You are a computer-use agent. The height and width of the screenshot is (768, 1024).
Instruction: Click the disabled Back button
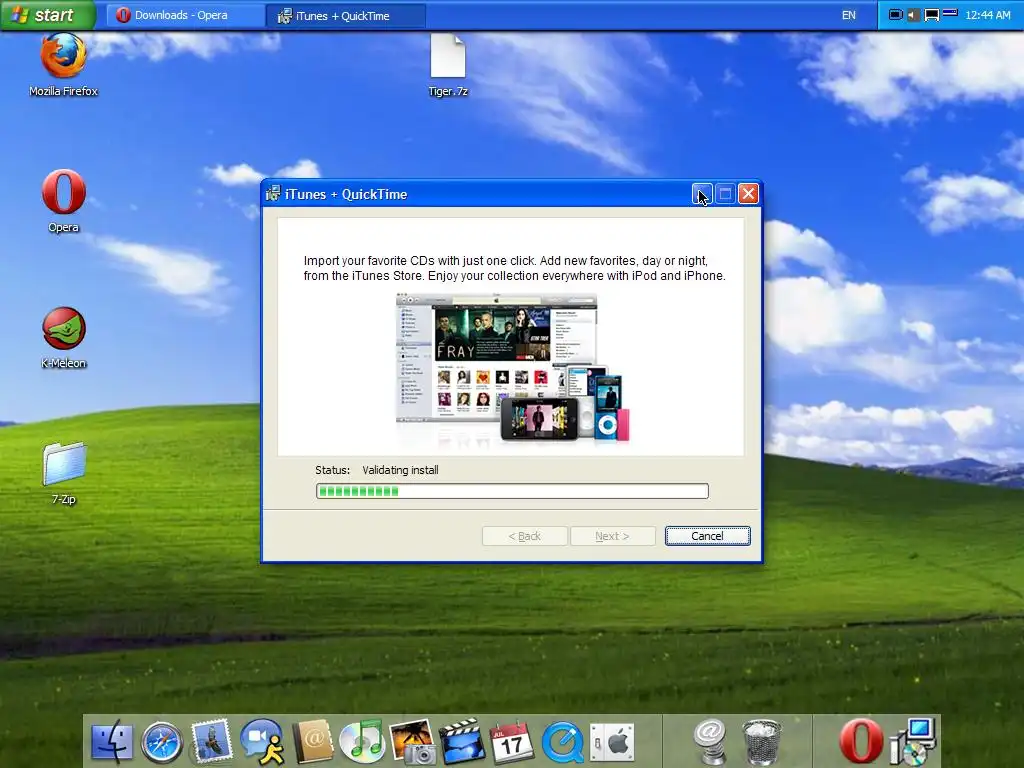pyautogui.click(x=524, y=536)
